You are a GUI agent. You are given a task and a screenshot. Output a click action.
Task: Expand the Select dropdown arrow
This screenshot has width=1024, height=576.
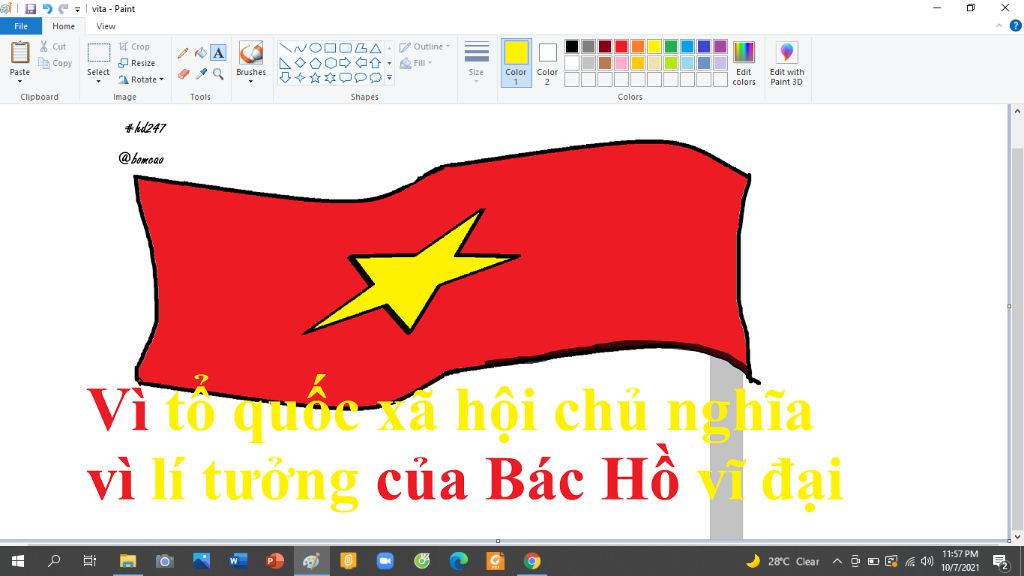[x=98, y=81]
